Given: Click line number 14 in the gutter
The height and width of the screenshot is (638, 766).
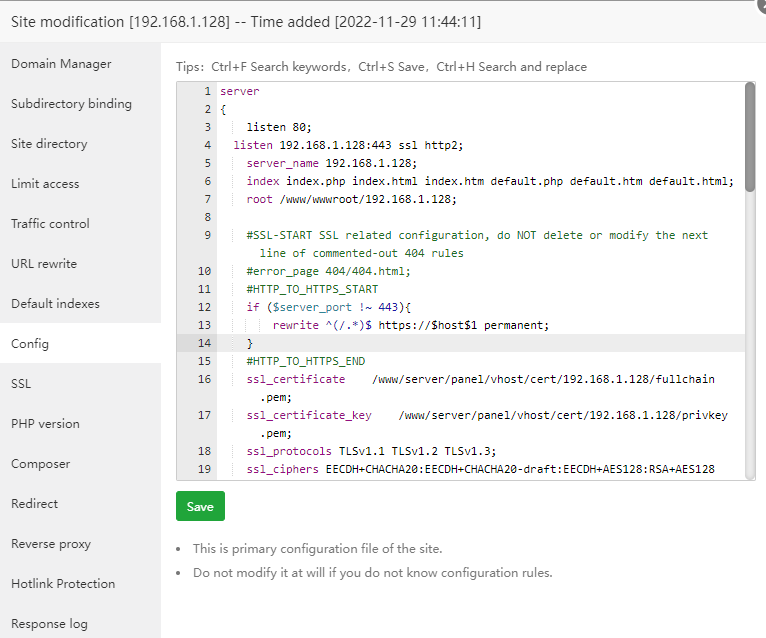Looking at the screenshot, I should click(x=204, y=343).
